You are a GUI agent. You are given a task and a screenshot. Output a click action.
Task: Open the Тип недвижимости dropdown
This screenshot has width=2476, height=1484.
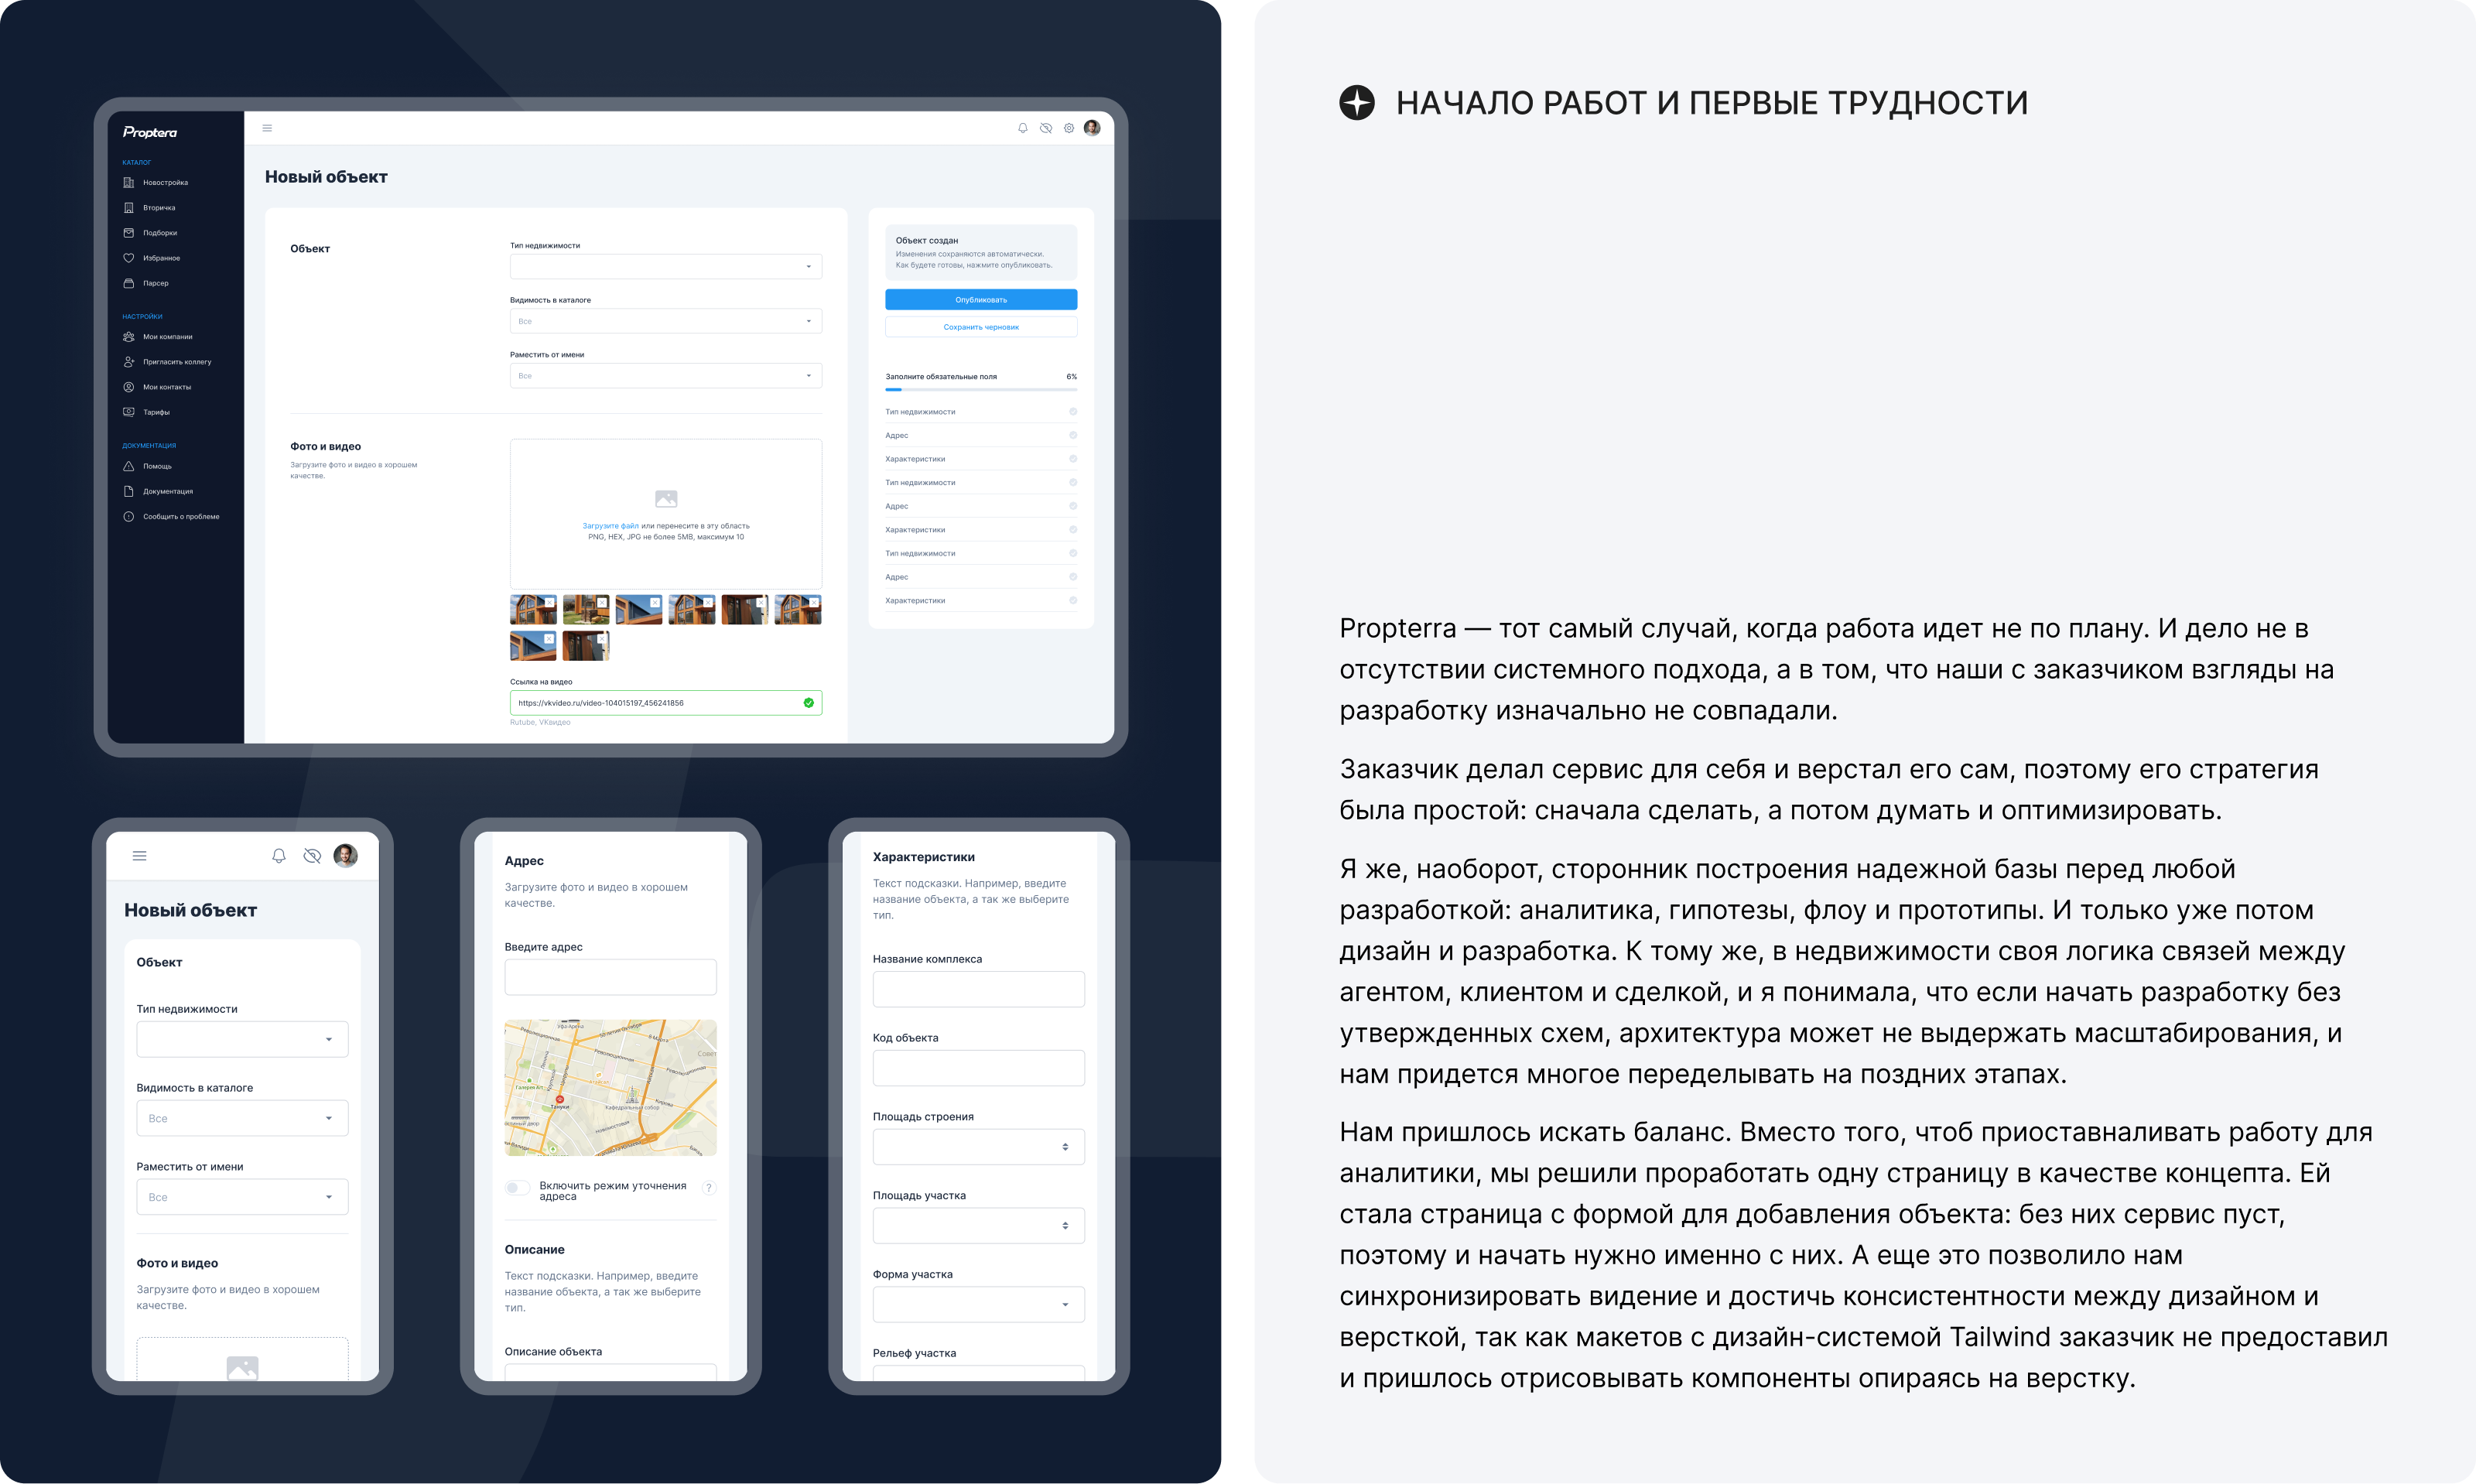click(x=666, y=266)
